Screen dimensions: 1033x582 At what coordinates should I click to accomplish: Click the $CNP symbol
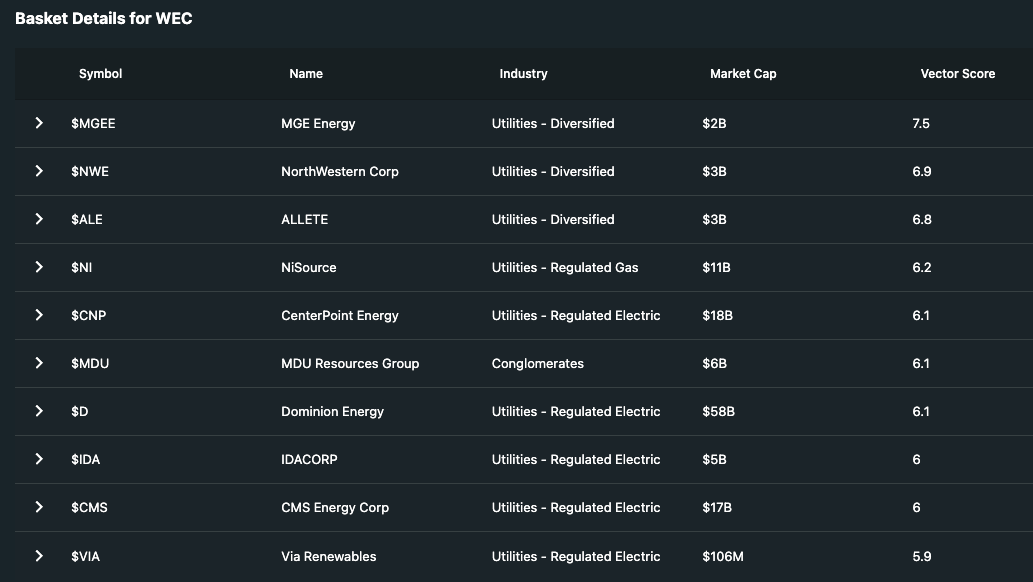tap(88, 315)
